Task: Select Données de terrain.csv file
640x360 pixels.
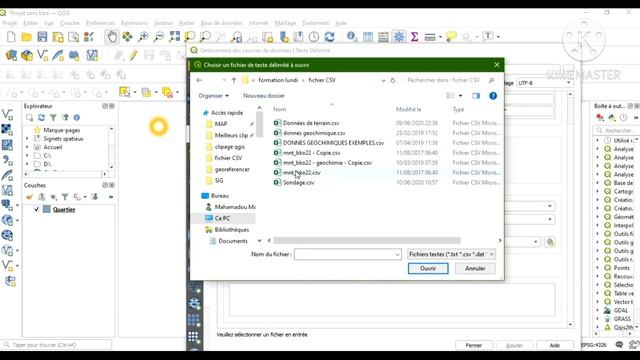Action: point(311,123)
